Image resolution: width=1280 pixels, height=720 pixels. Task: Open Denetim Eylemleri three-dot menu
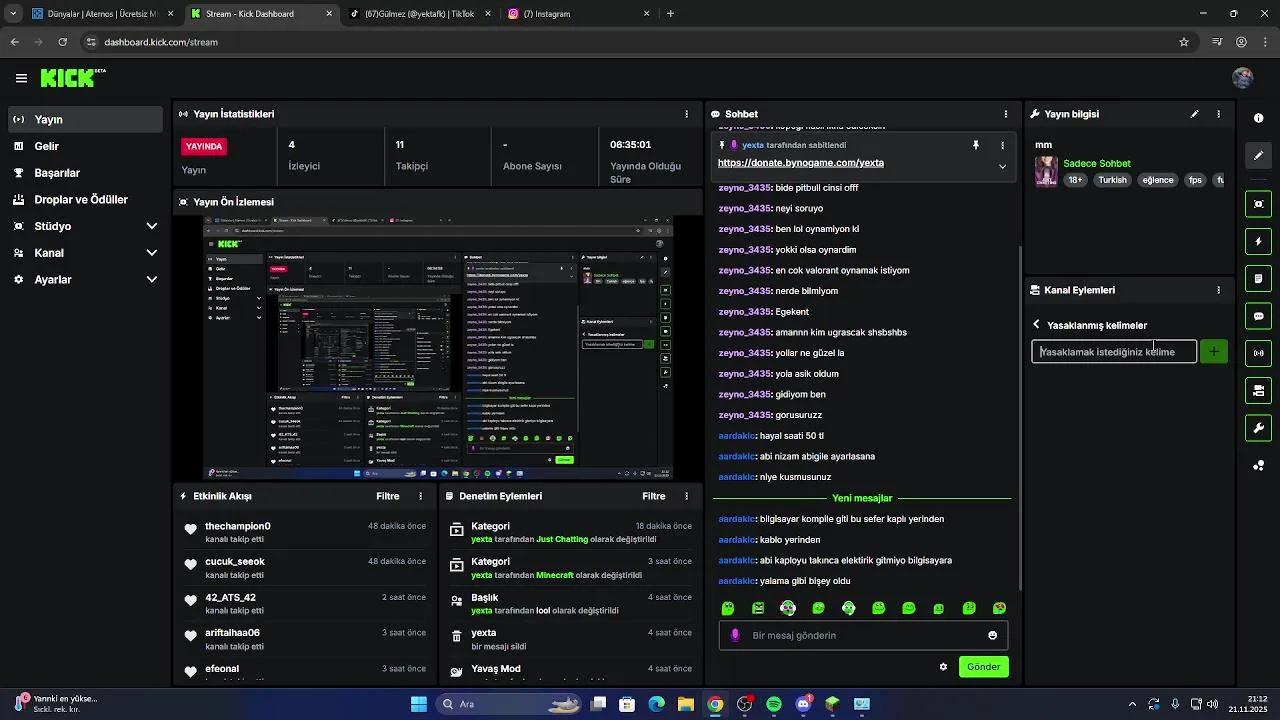686,496
